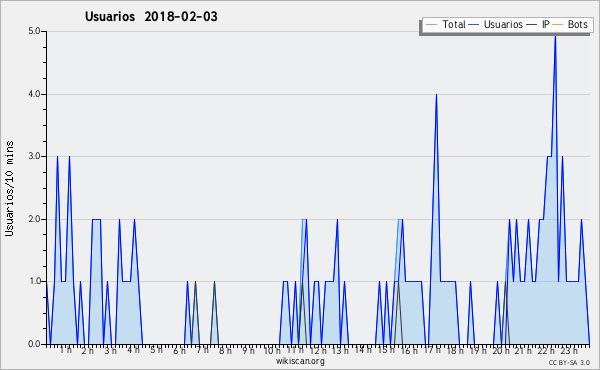The image size is (600, 370).
Task: Click the '14 h' x-axis label
Action: 363,350
